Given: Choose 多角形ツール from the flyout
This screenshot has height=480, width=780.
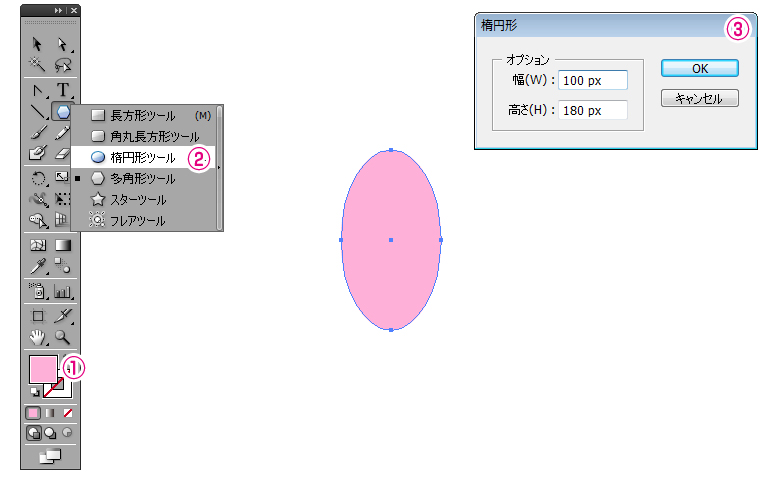Looking at the screenshot, I should [144, 179].
